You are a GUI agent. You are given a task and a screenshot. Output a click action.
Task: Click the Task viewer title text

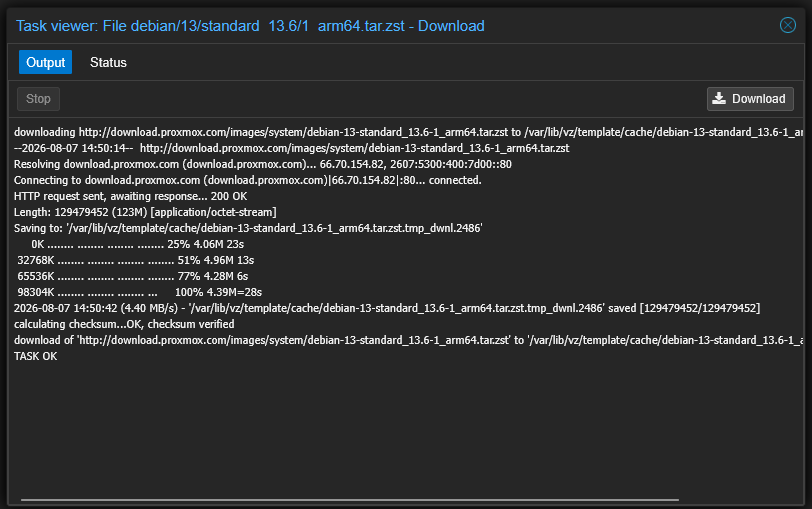pyautogui.click(x=250, y=26)
